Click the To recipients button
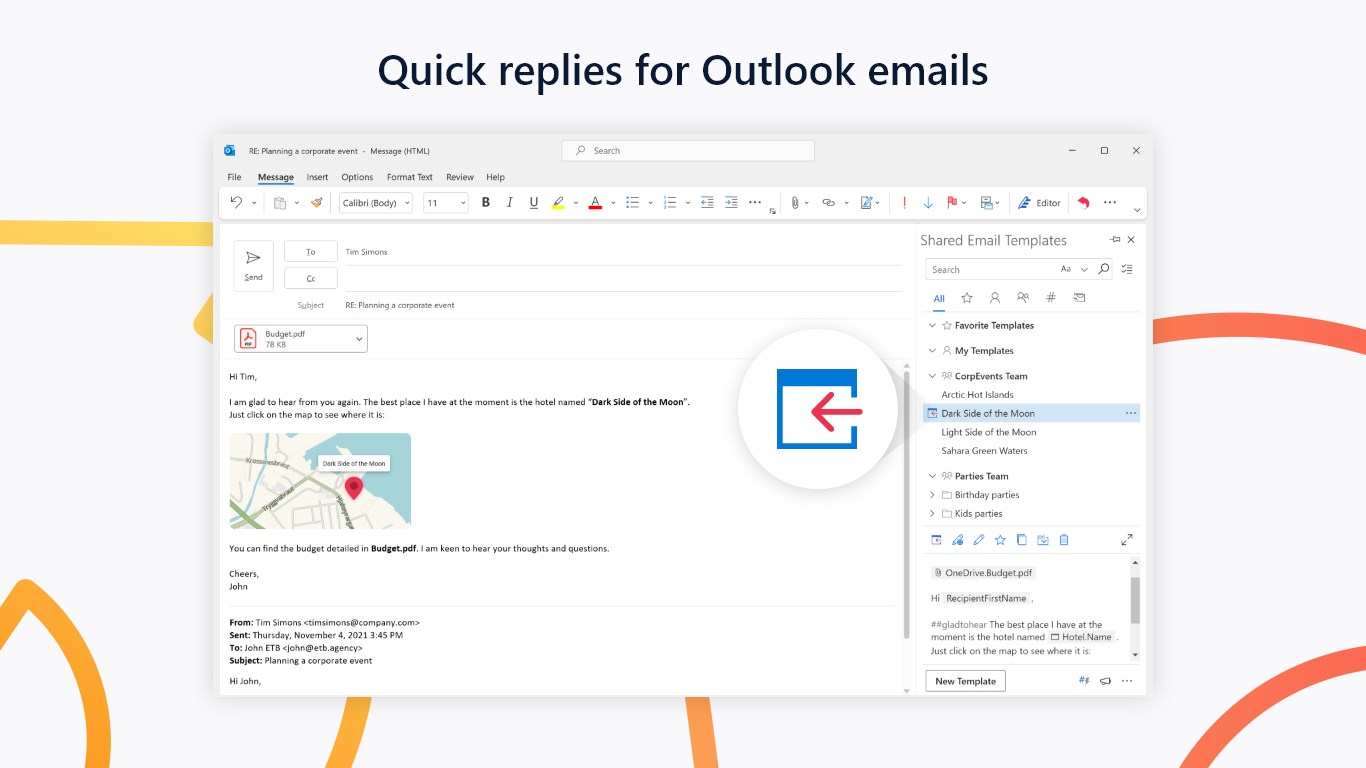The height and width of the screenshot is (768, 1366). point(311,252)
